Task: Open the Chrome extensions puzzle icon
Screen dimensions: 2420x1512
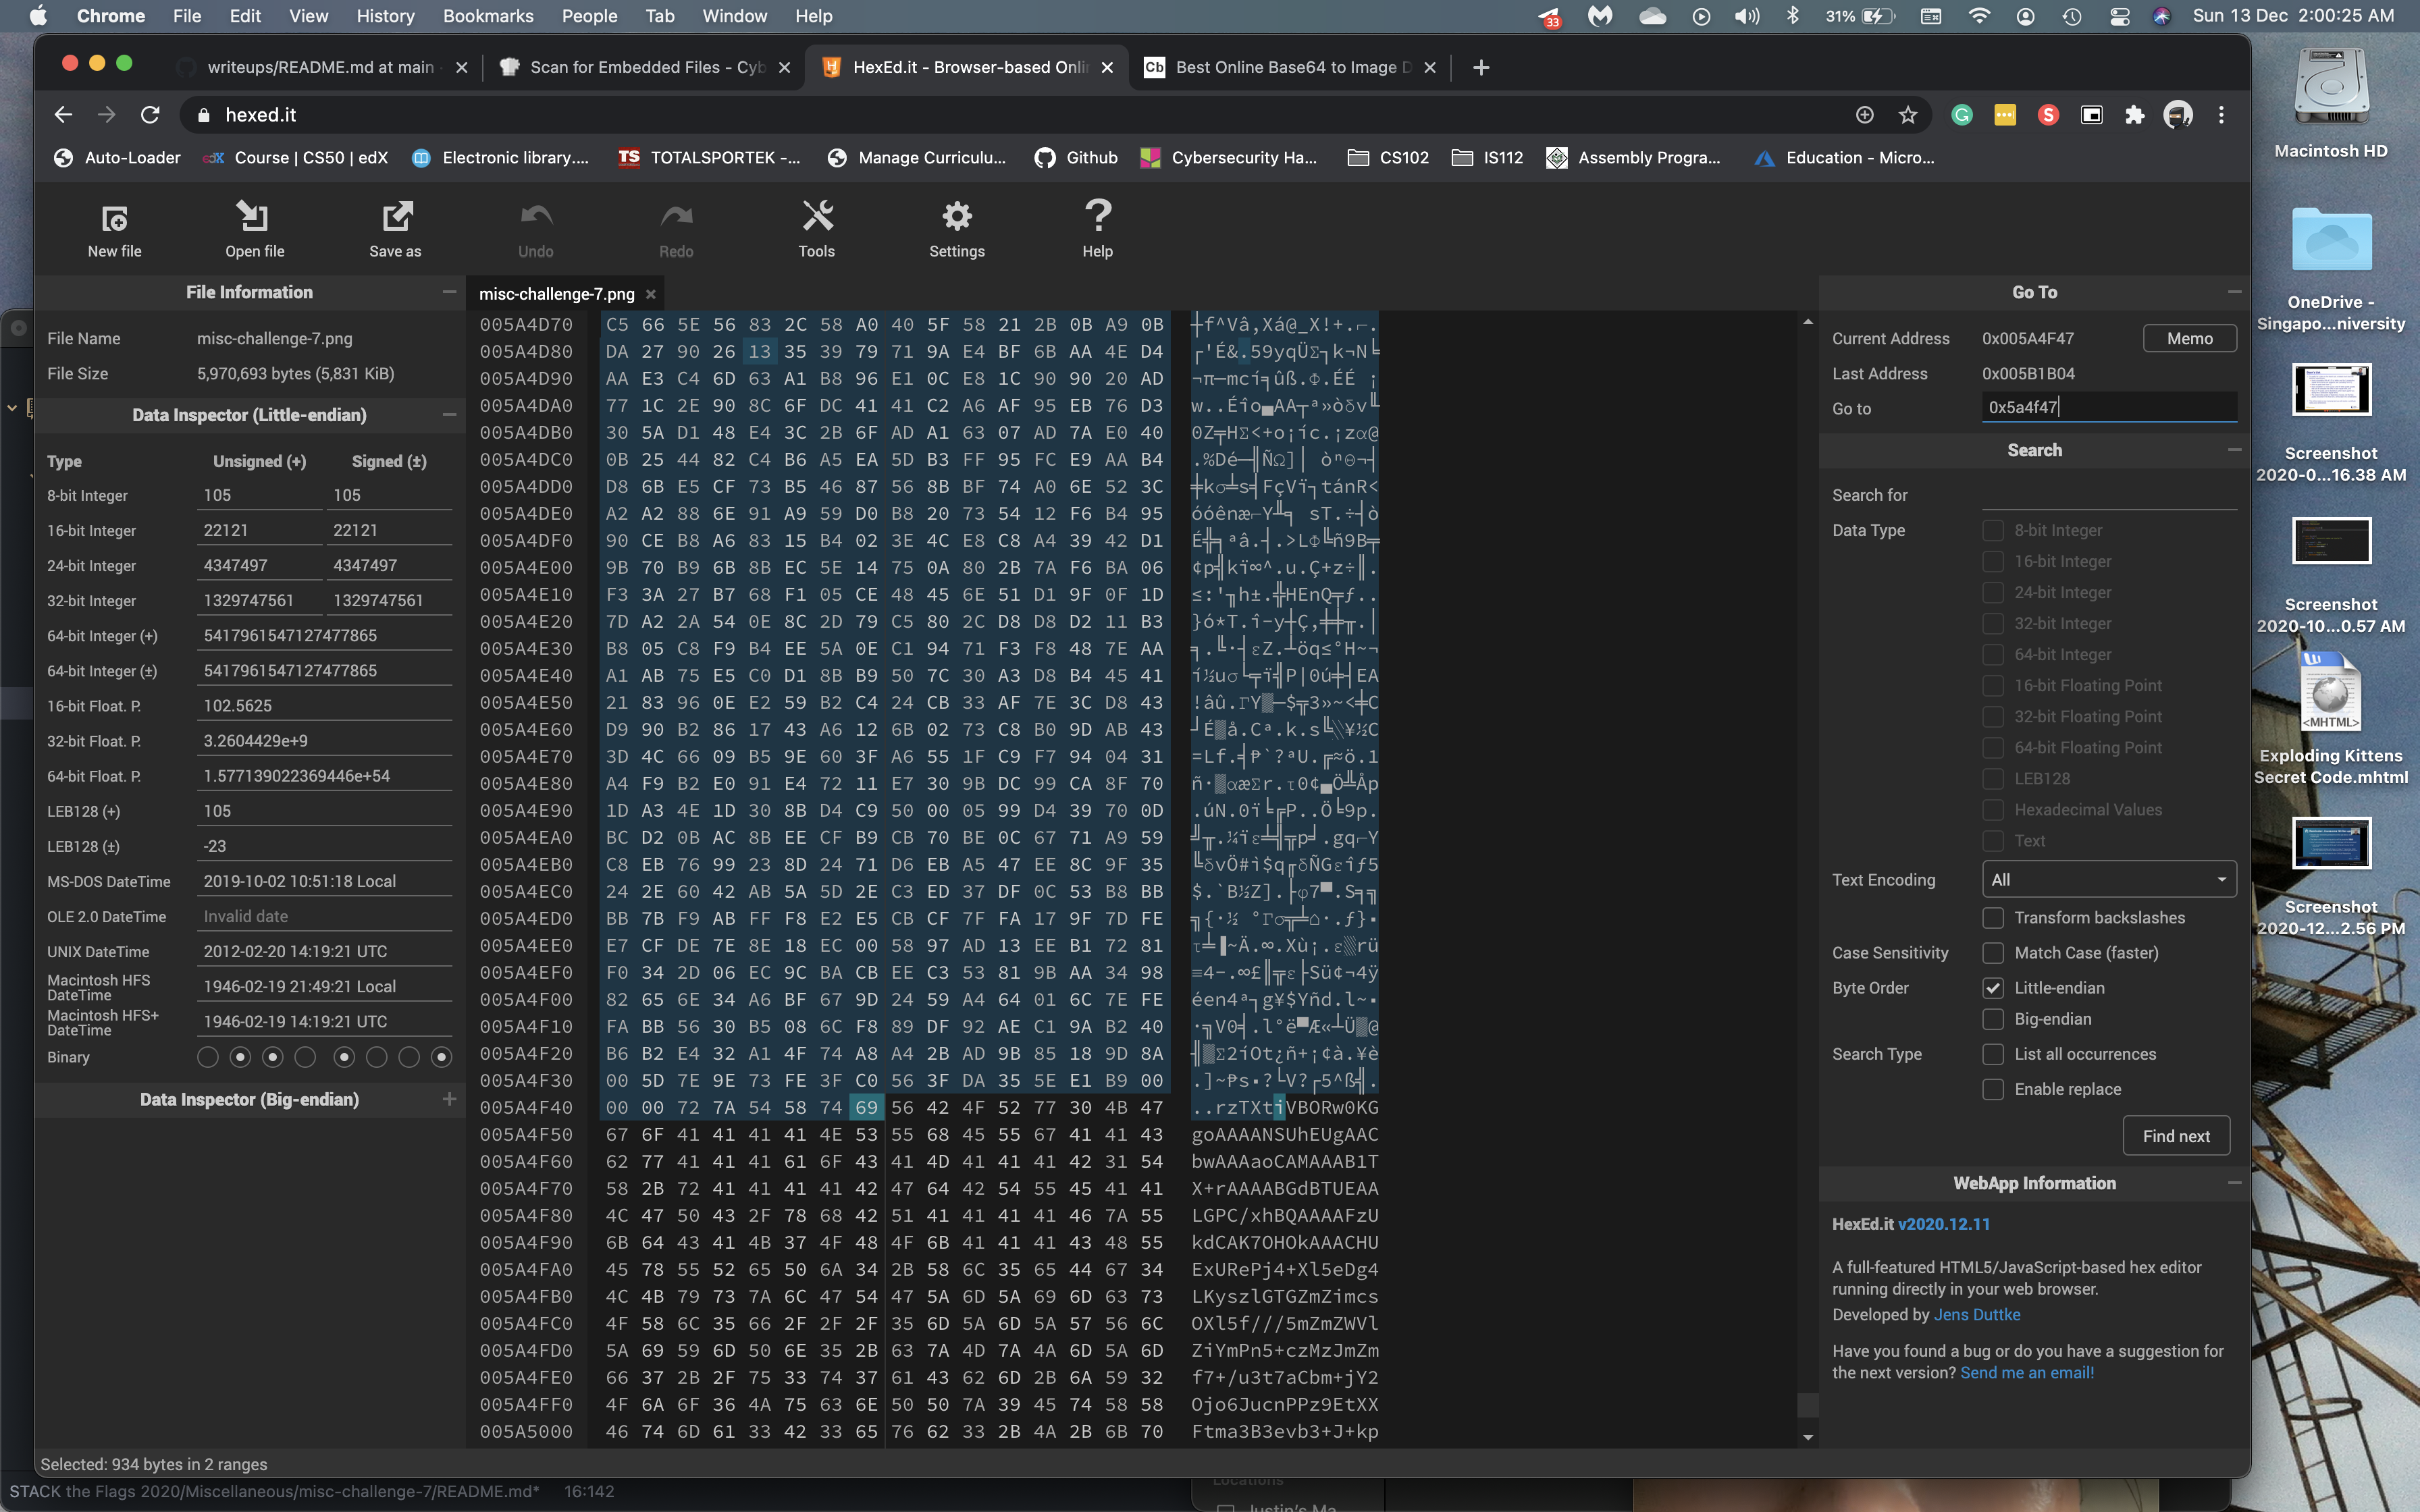Action: pos(2135,115)
